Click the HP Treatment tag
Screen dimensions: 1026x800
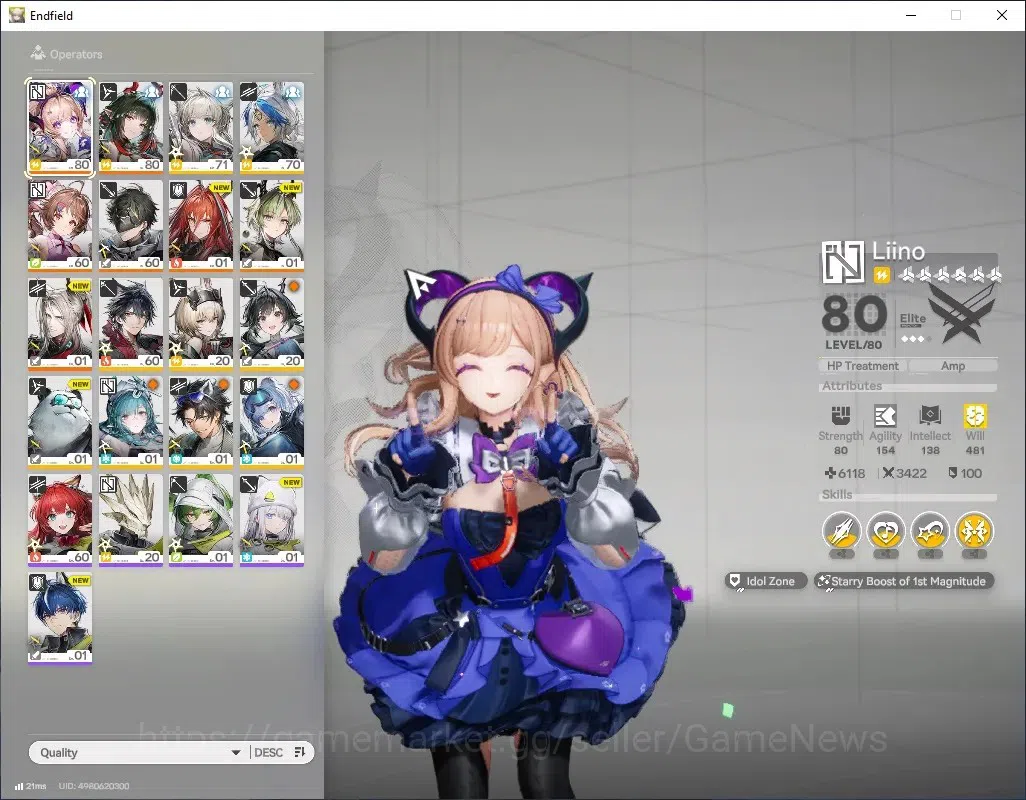pos(862,366)
